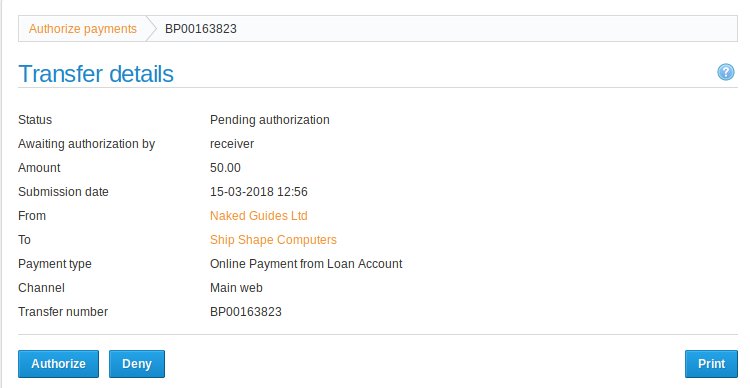
Task: Open the help question mark icon
Action: pos(726,72)
